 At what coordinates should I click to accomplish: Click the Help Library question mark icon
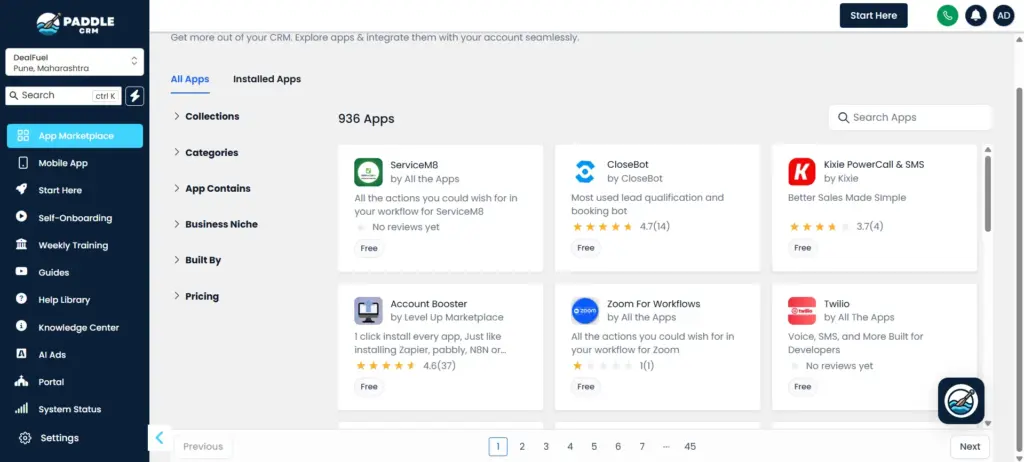(x=22, y=299)
